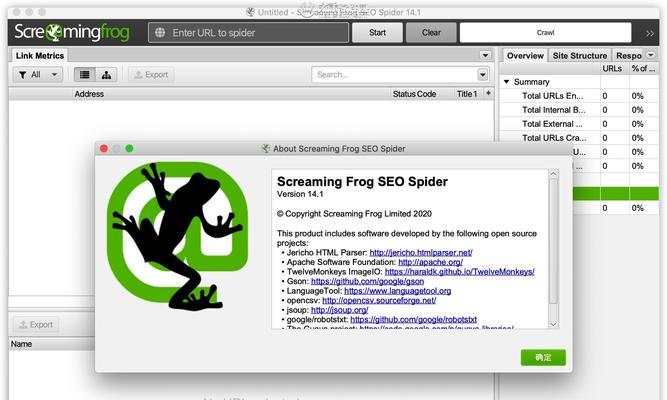Open the google/gson GitHub link

tap(367, 281)
